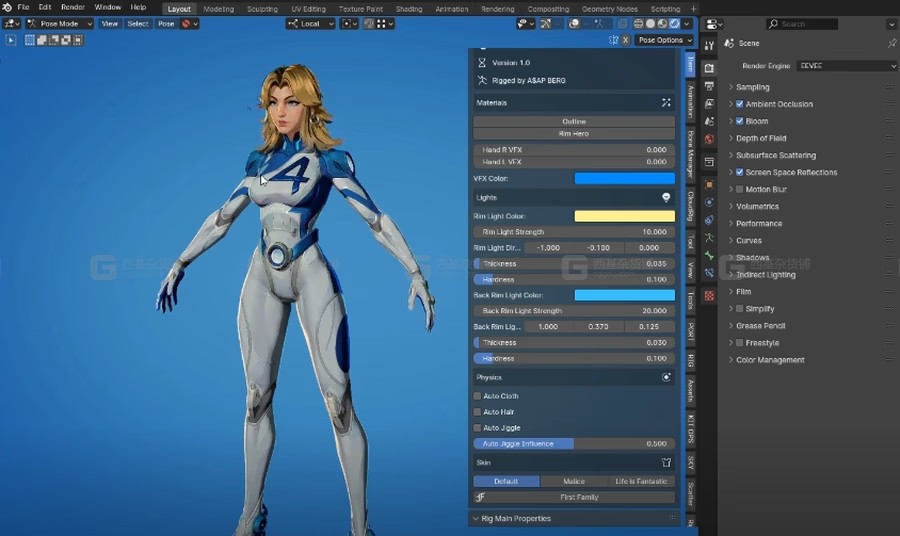Click the Blender logo icon
Viewport: 900px width, 536px height.
coord(7,8)
